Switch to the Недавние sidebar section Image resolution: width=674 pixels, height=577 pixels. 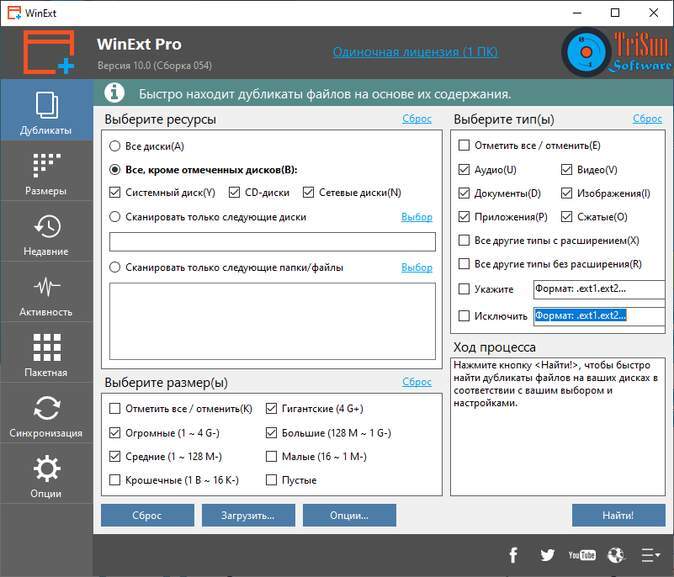pyautogui.click(x=46, y=233)
